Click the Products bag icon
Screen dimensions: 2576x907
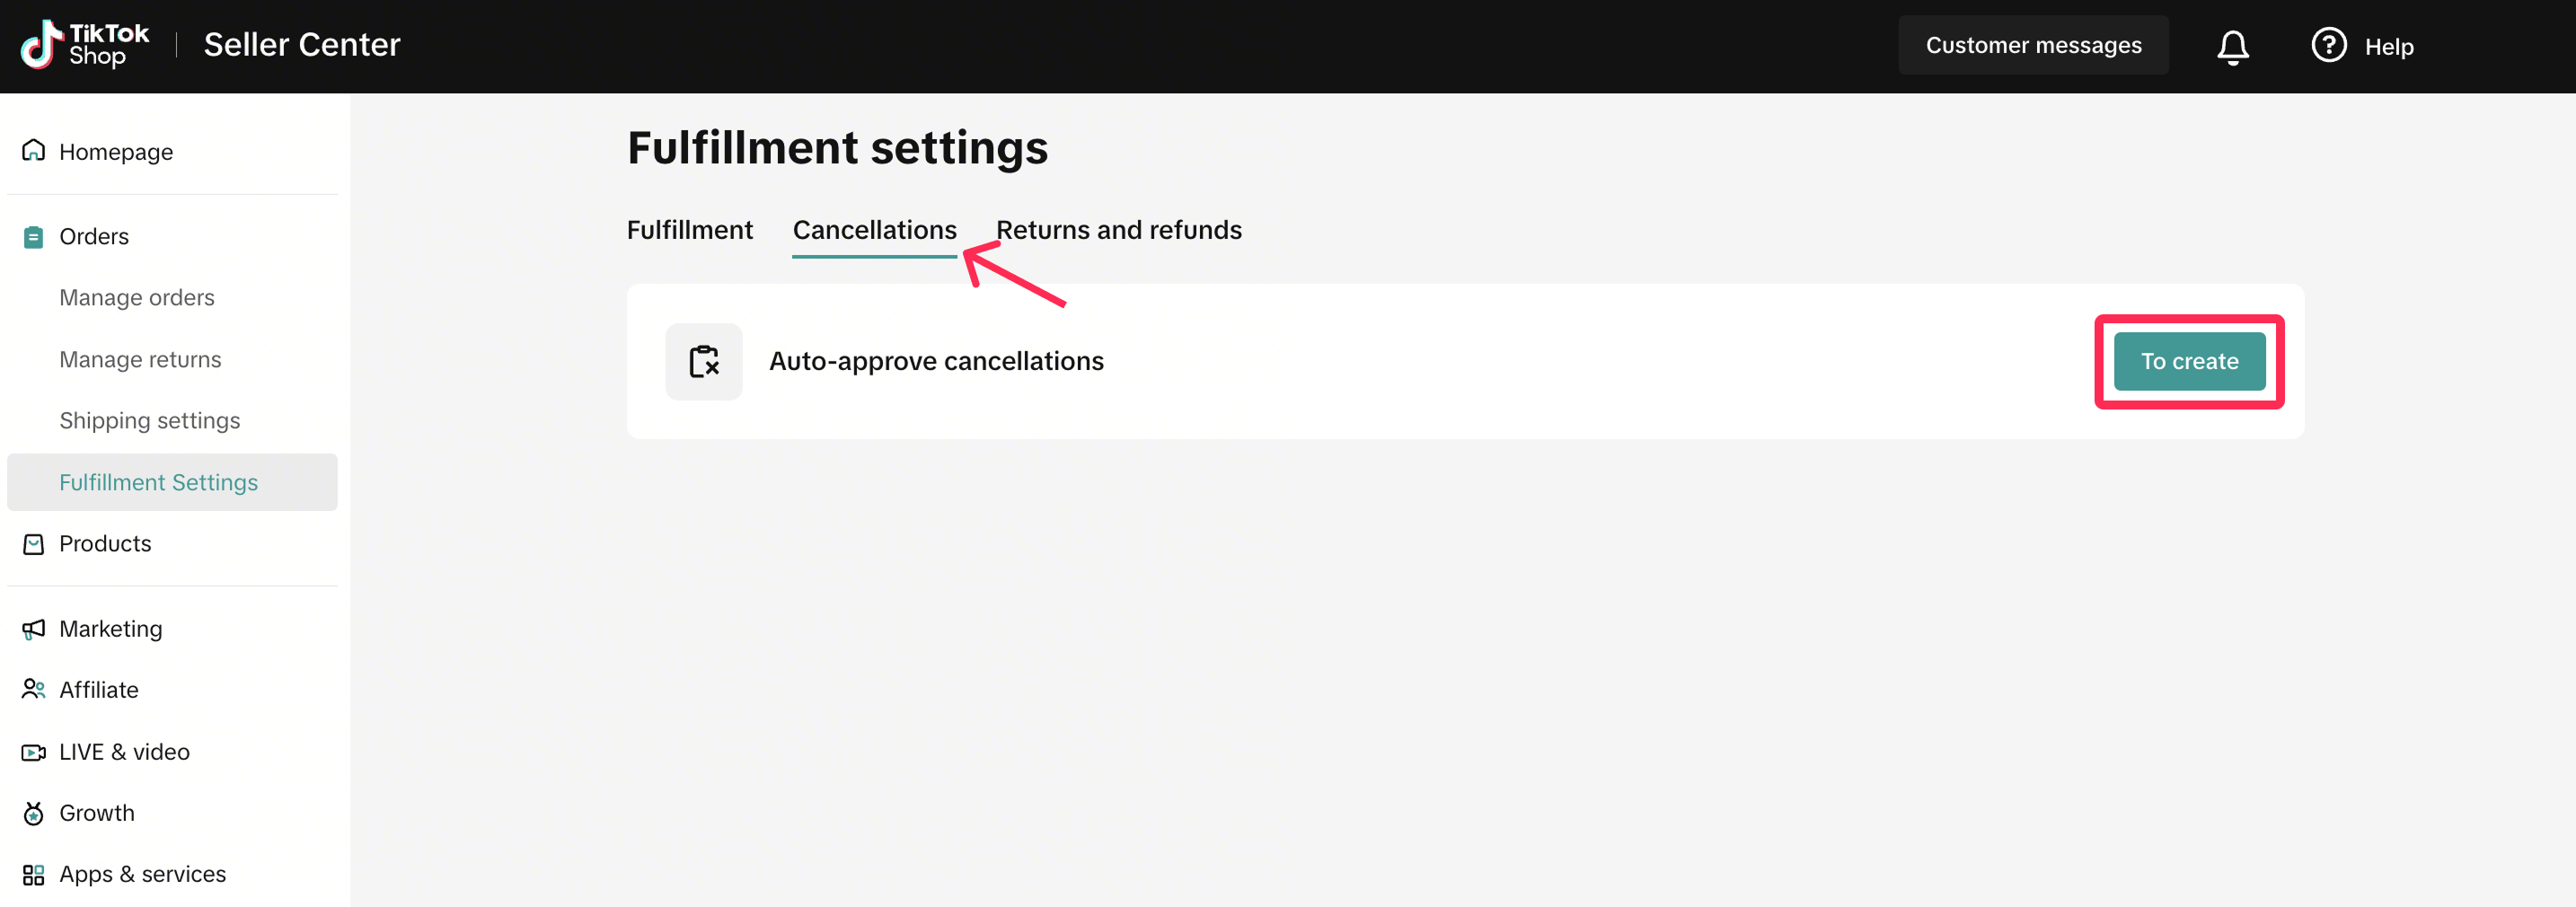click(x=33, y=544)
